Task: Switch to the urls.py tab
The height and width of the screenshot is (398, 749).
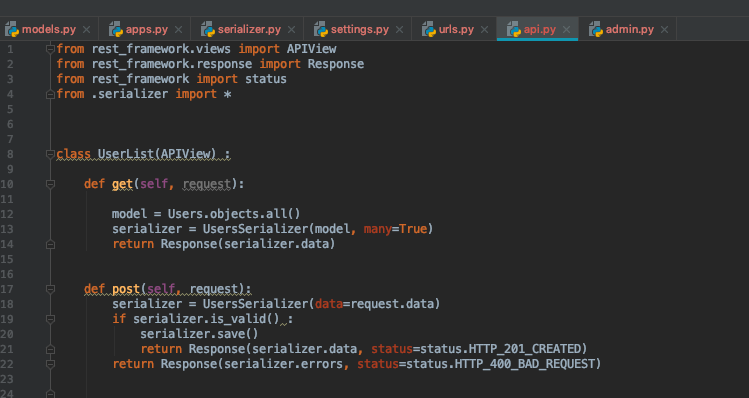Action: click(x=456, y=30)
